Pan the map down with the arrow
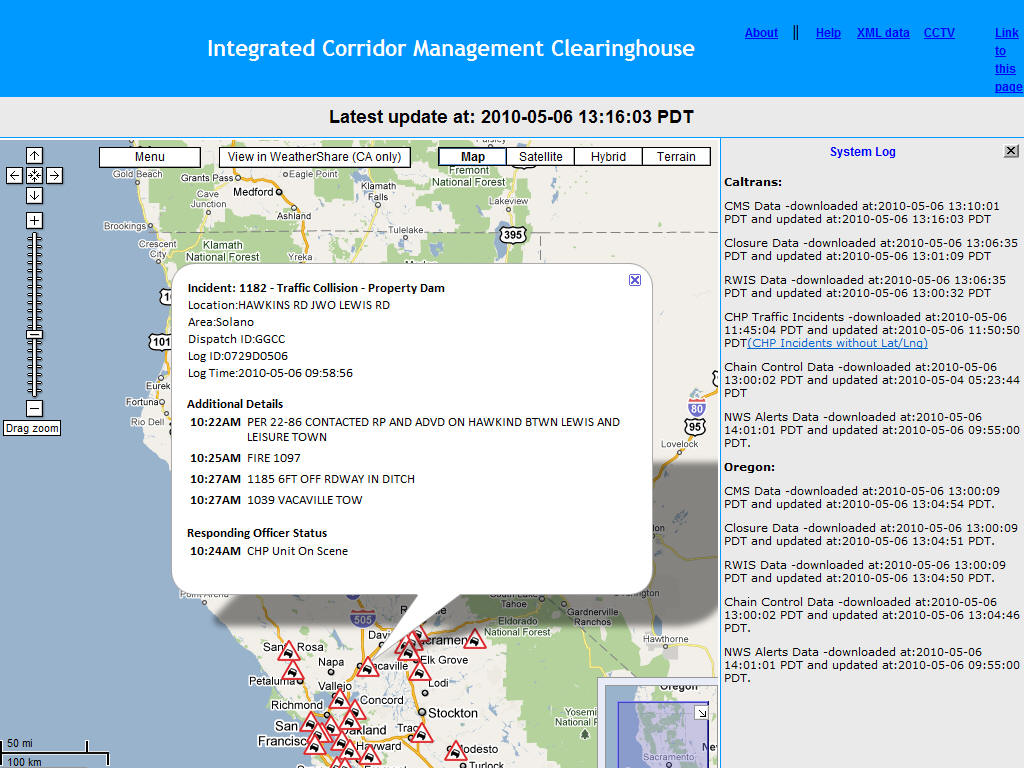 click(x=34, y=195)
